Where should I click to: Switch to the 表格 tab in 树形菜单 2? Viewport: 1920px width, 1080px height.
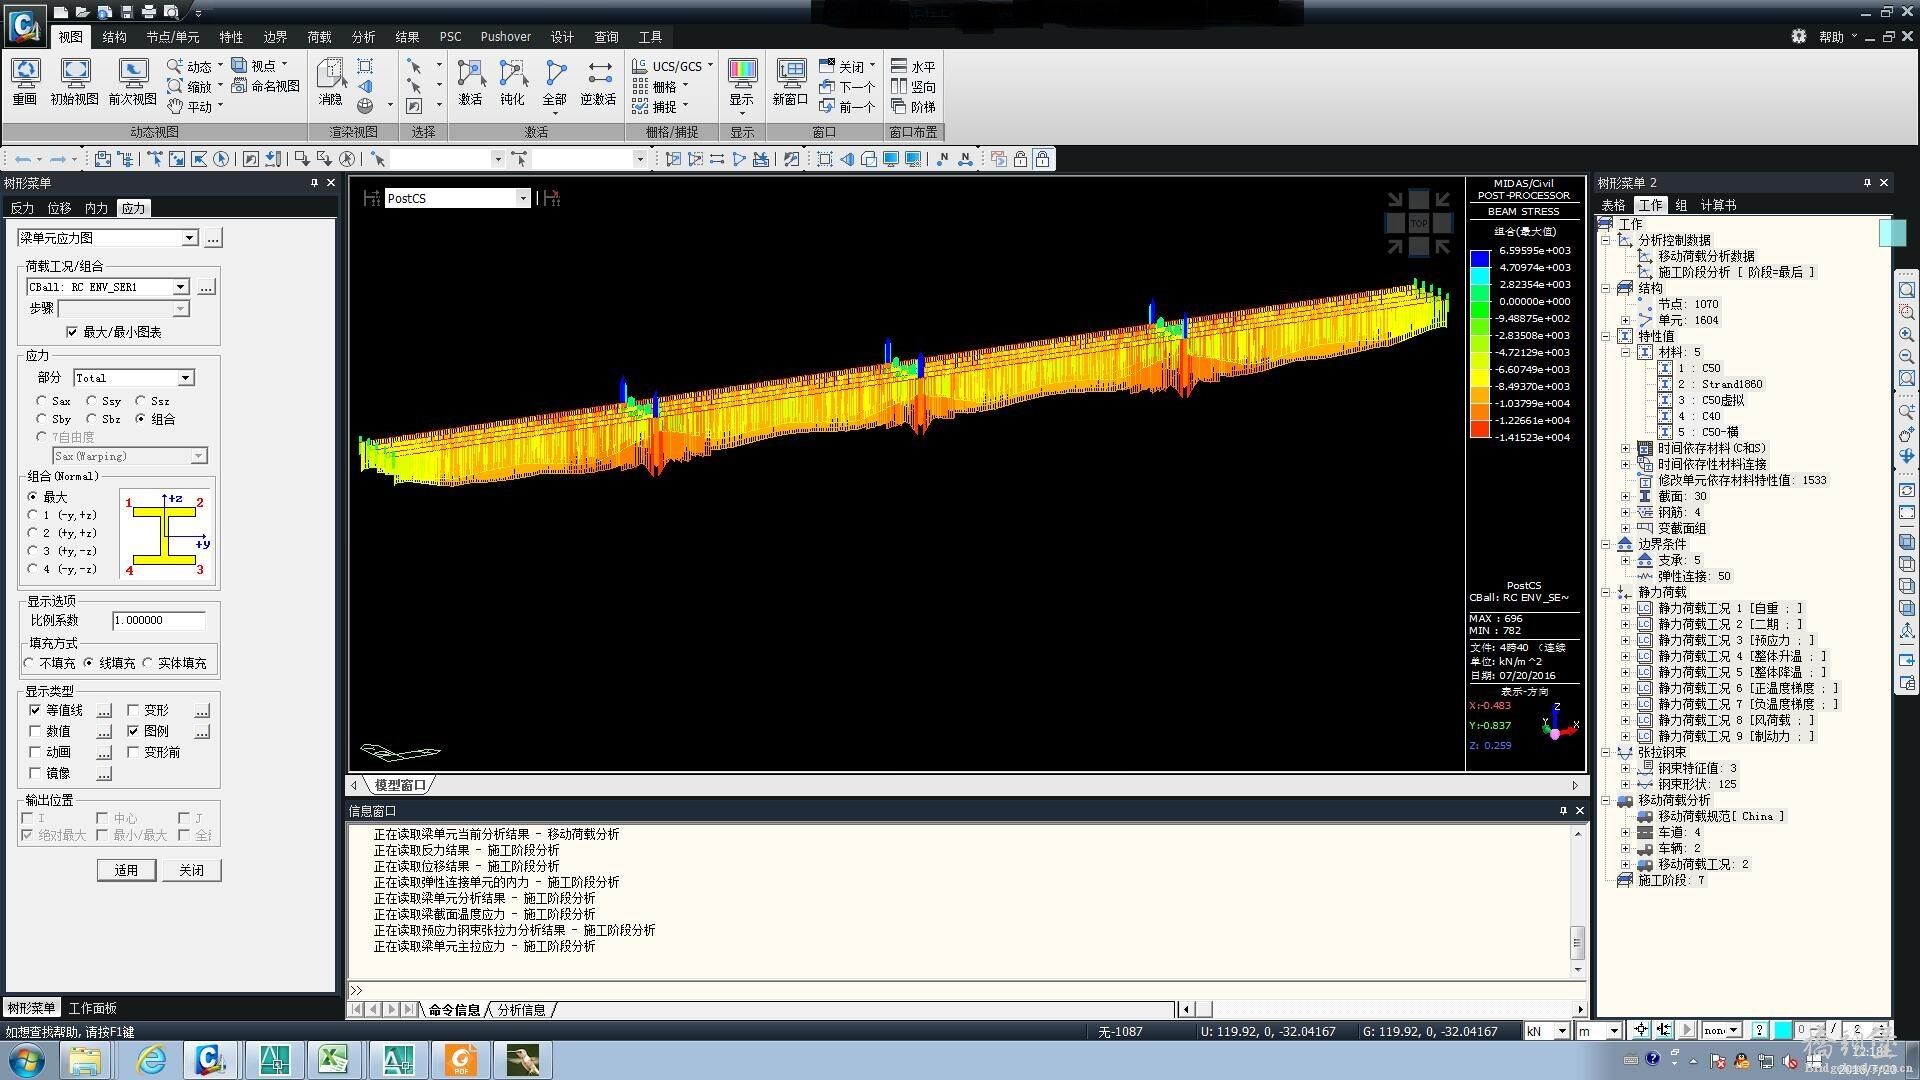(1613, 205)
